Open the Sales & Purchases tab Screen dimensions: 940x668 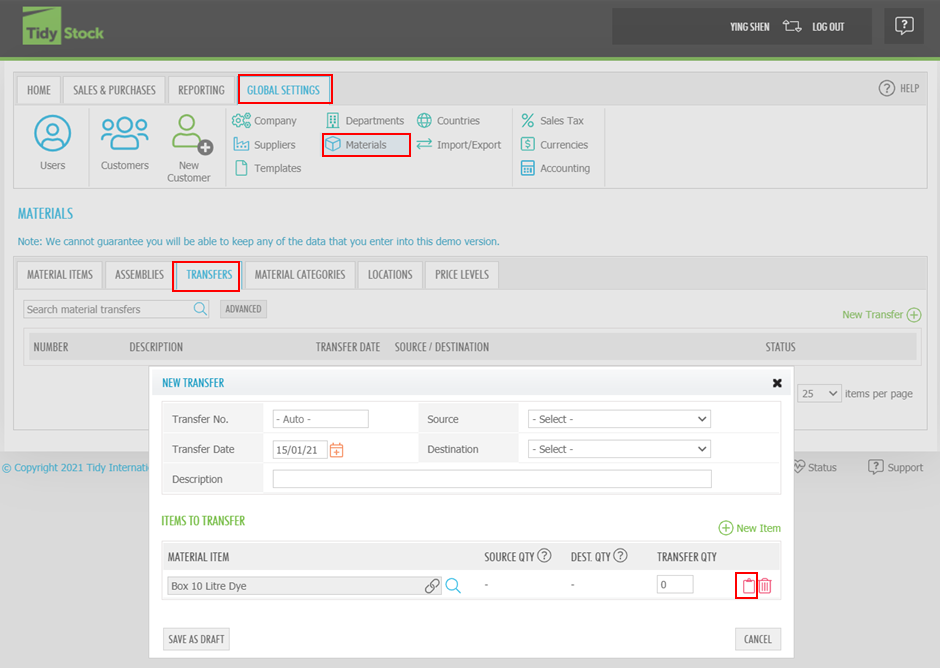[114, 90]
